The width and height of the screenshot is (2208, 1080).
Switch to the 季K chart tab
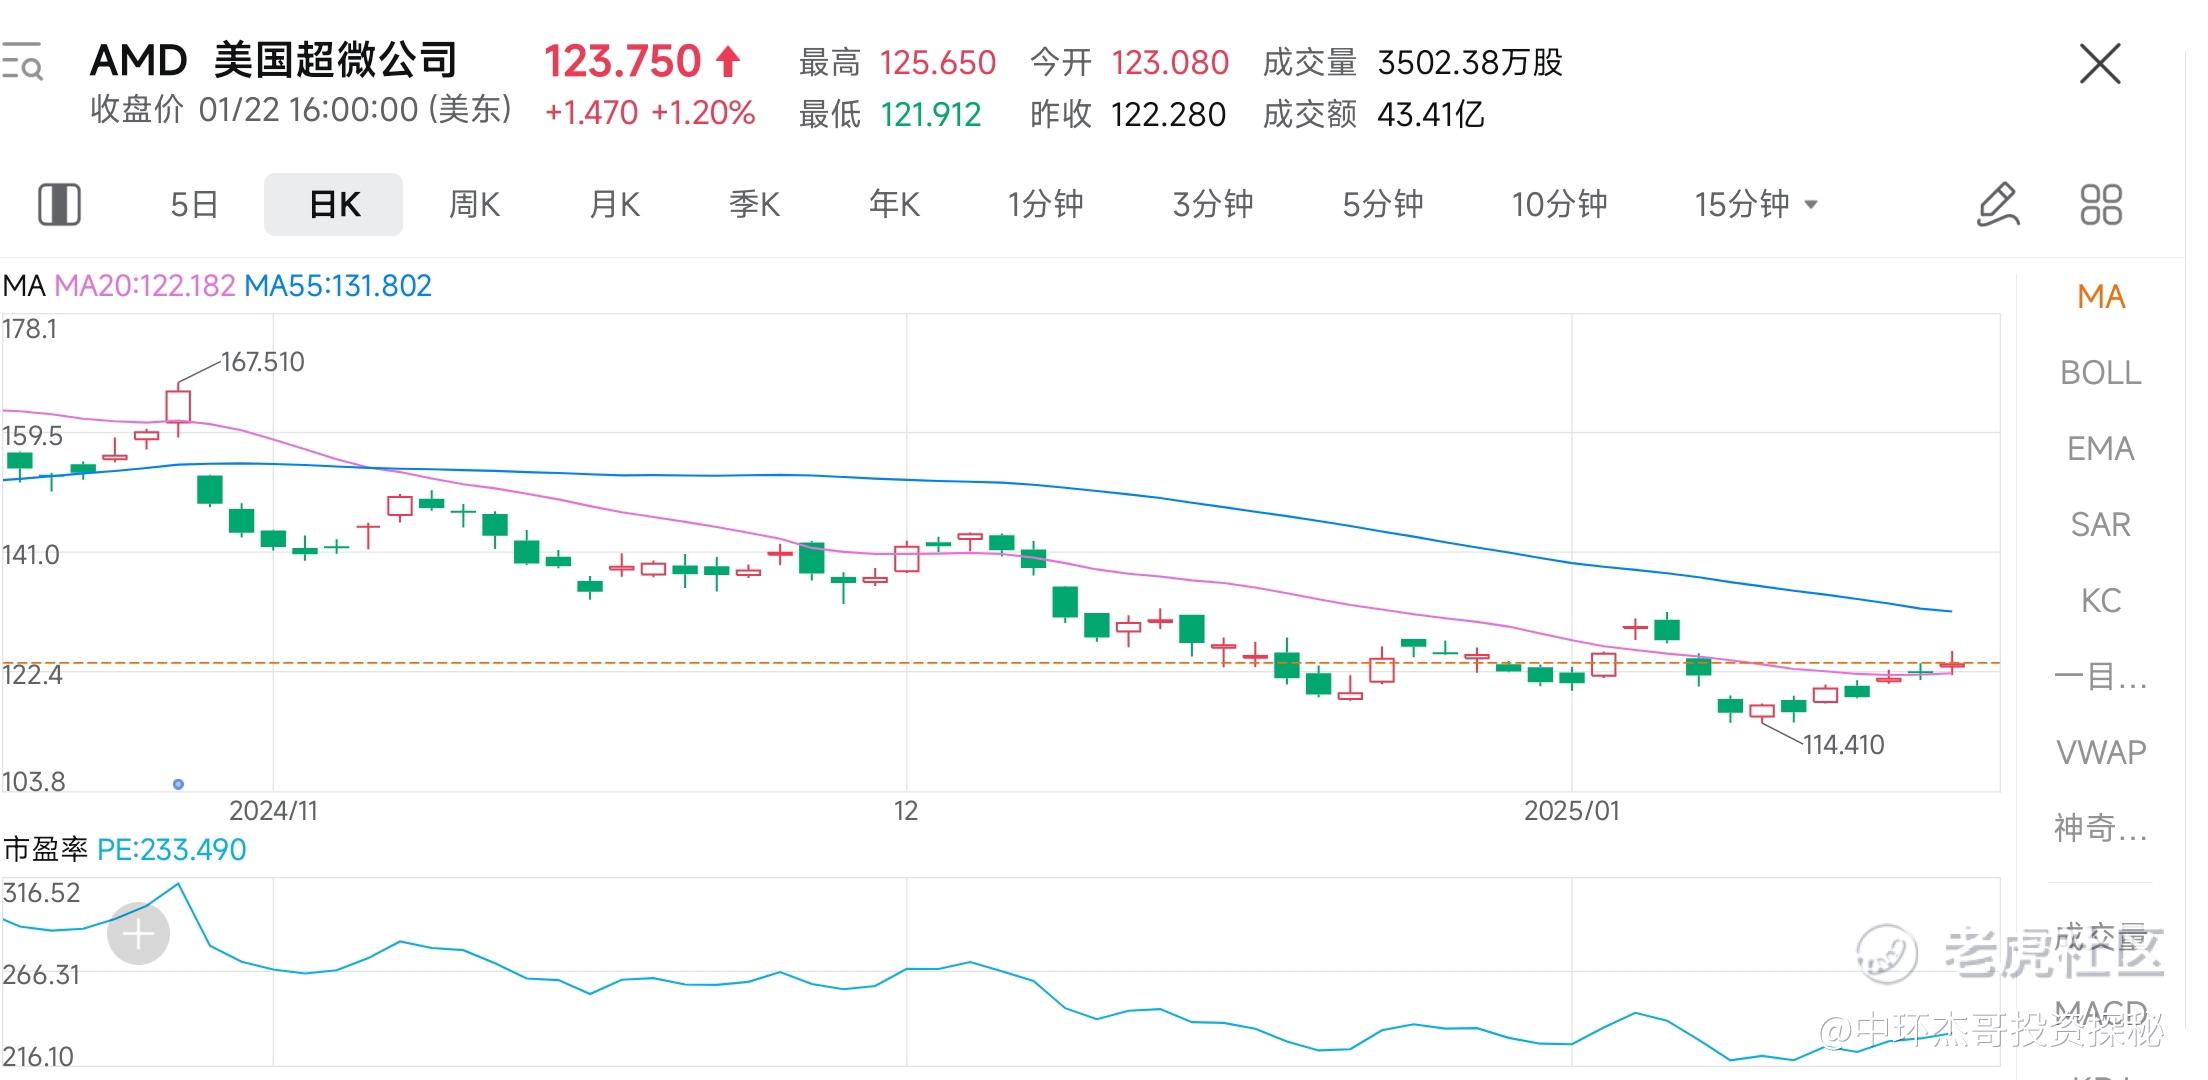(754, 204)
